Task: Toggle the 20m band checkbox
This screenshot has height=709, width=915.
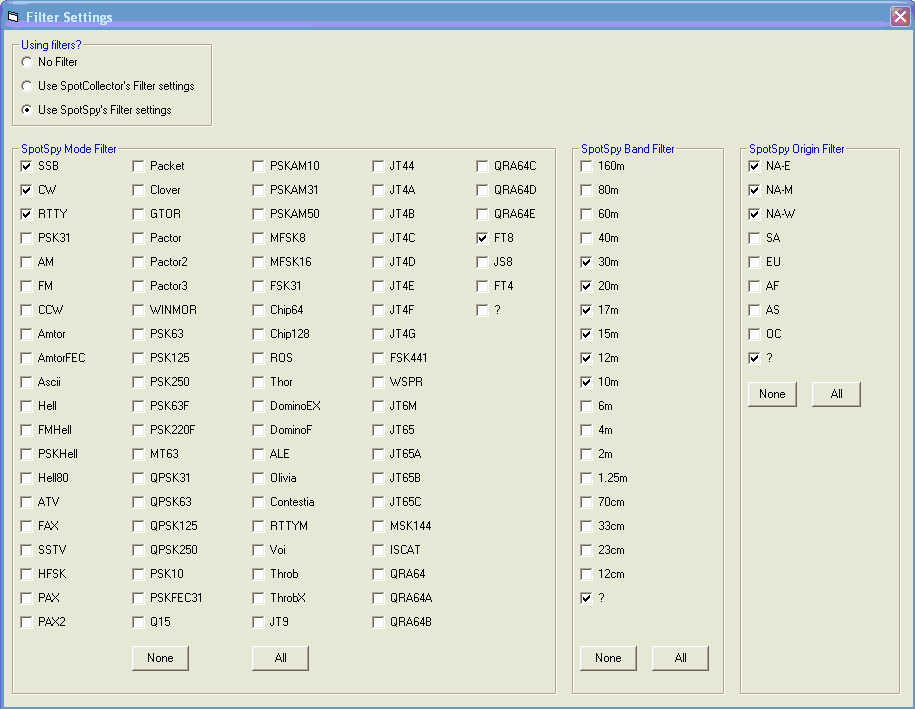Action: coord(586,286)
